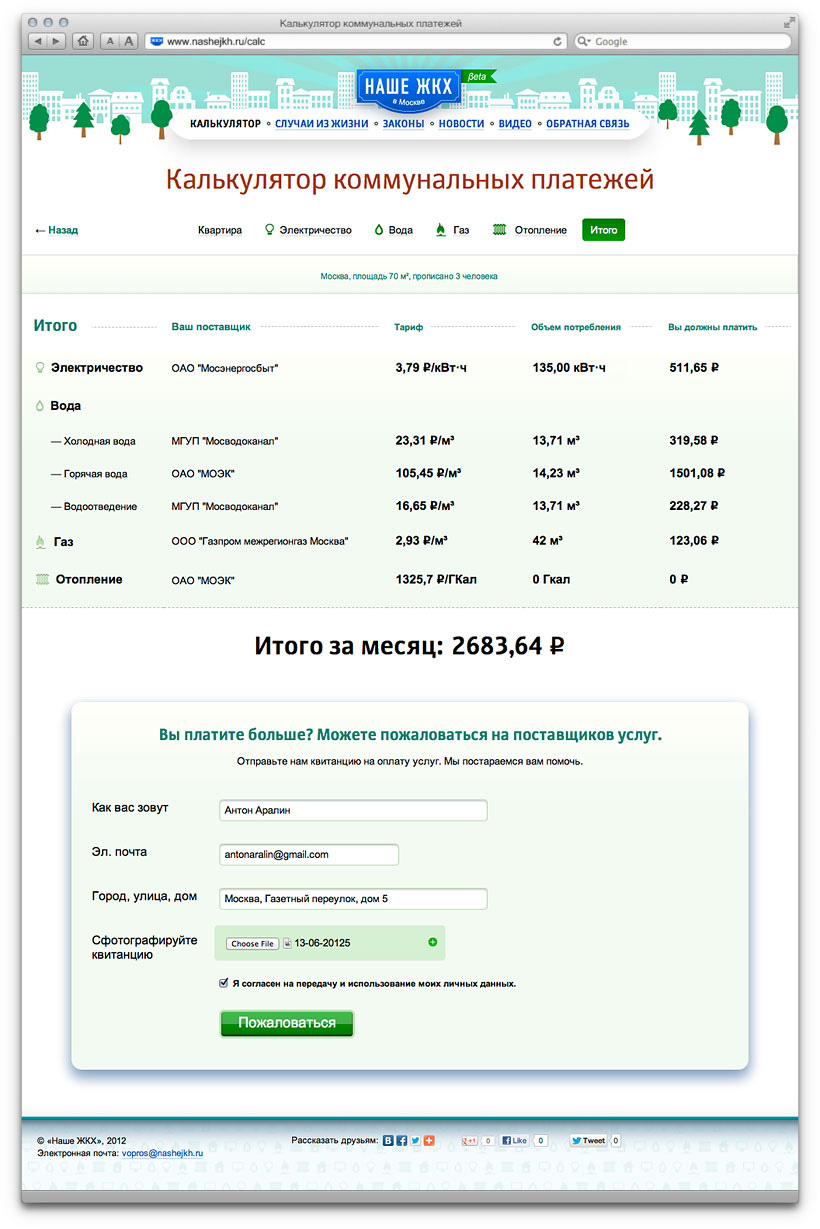Toggle the personal data consent checkbox
The image size is (820, 1229).
pos(224,983)
